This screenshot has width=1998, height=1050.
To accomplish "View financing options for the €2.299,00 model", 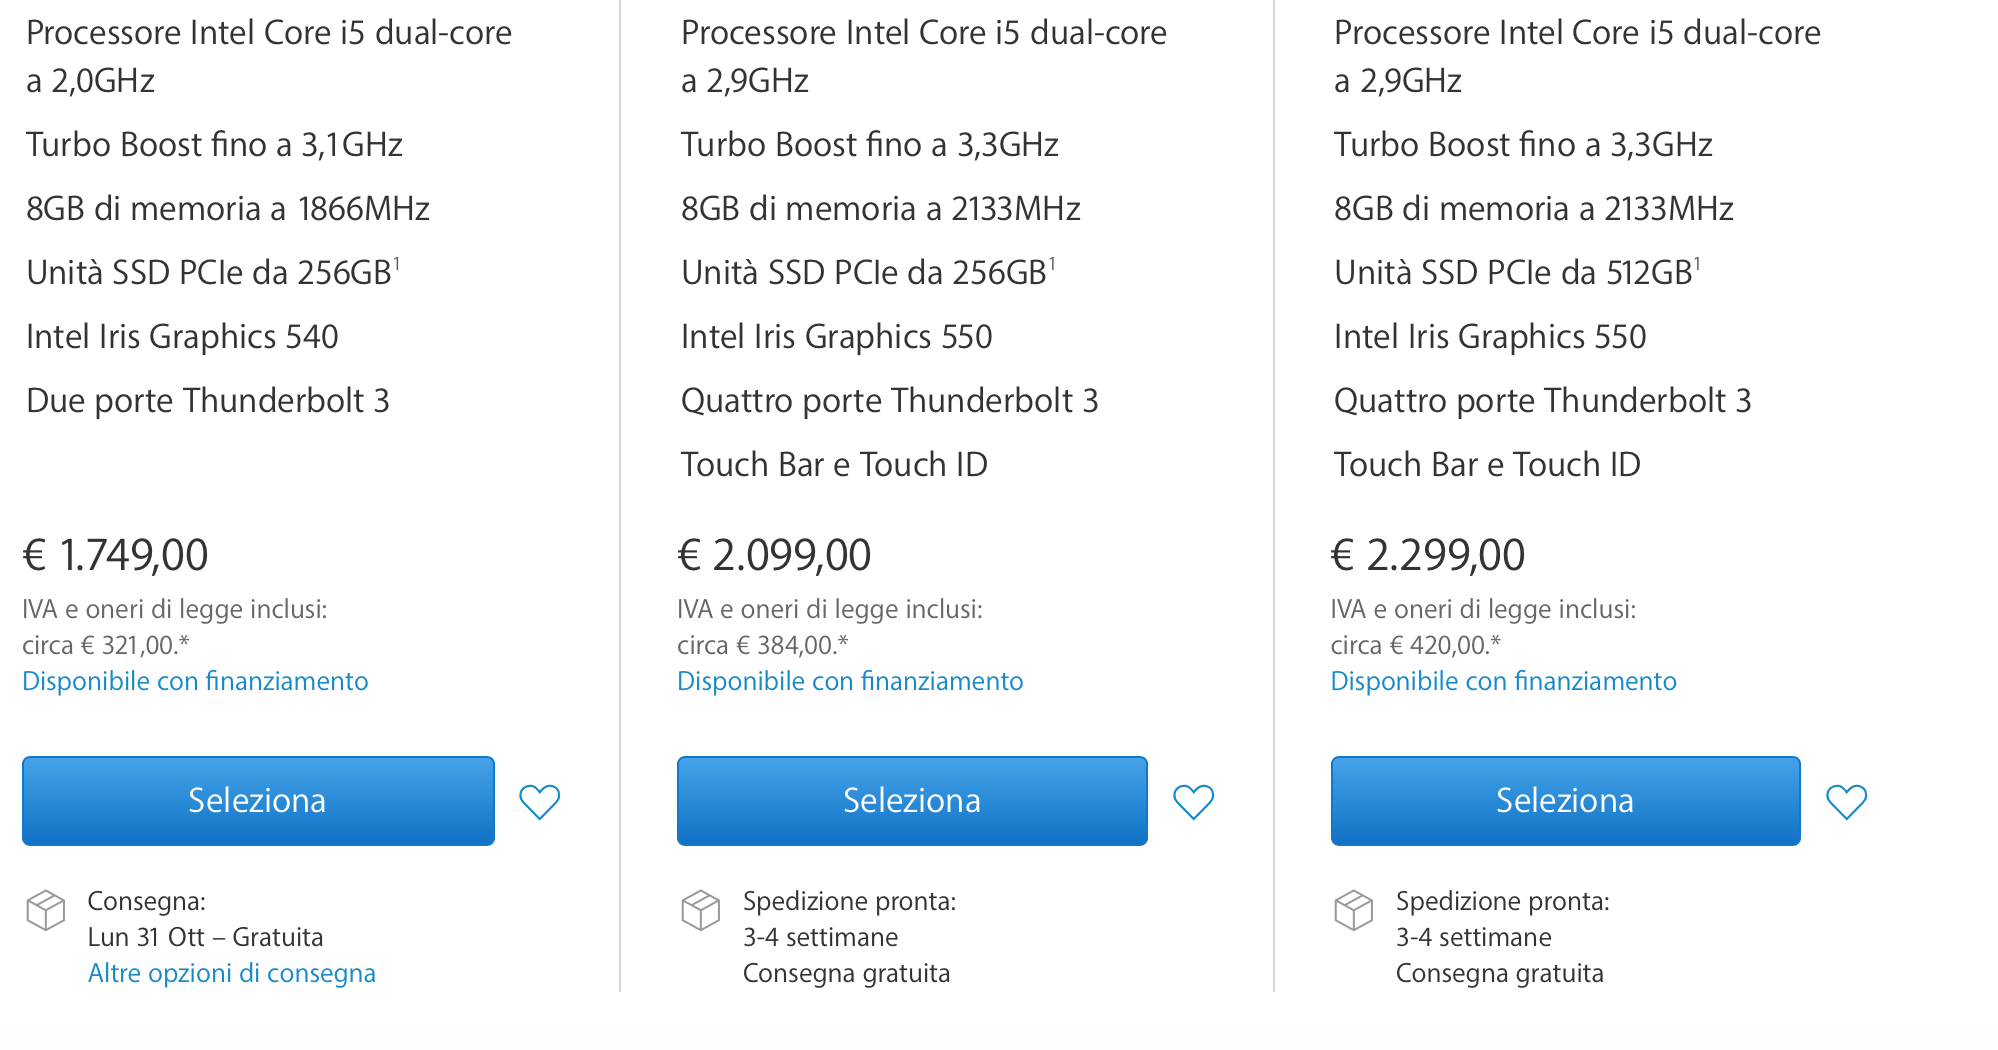I will coord(1503,681).
